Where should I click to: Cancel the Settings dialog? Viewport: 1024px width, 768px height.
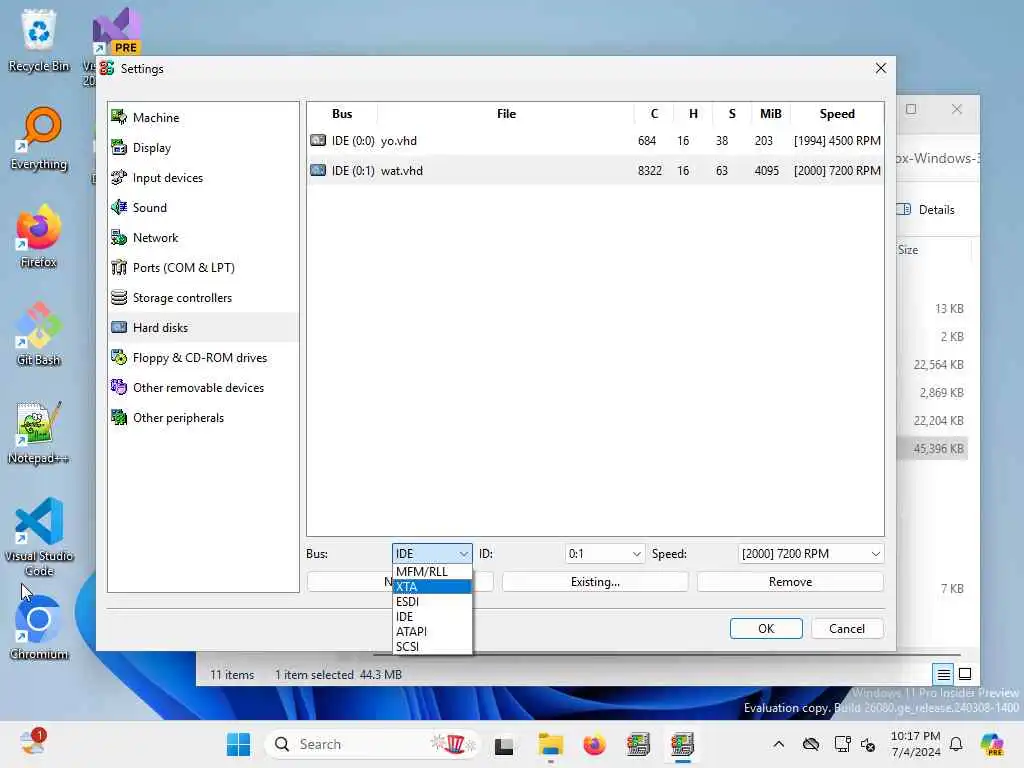coord(847,628)
